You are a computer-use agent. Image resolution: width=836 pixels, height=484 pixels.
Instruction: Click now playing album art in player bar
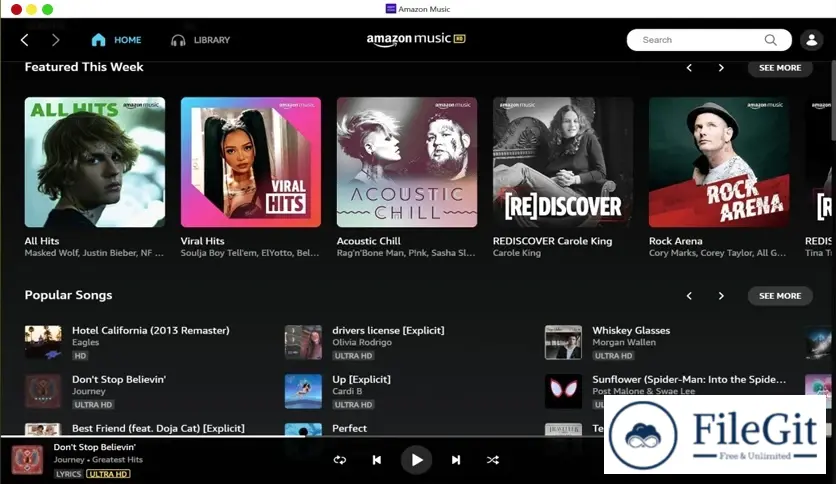(x=27, y=459)
